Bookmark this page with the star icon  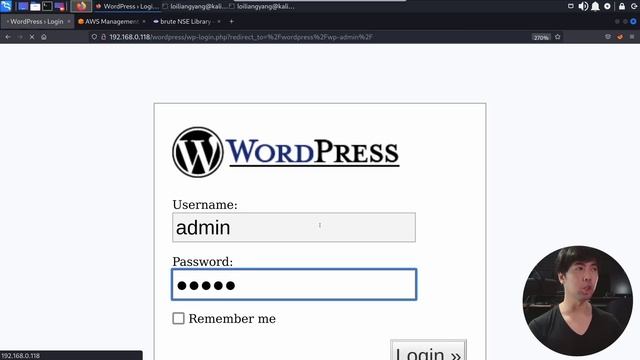point(558,37)
